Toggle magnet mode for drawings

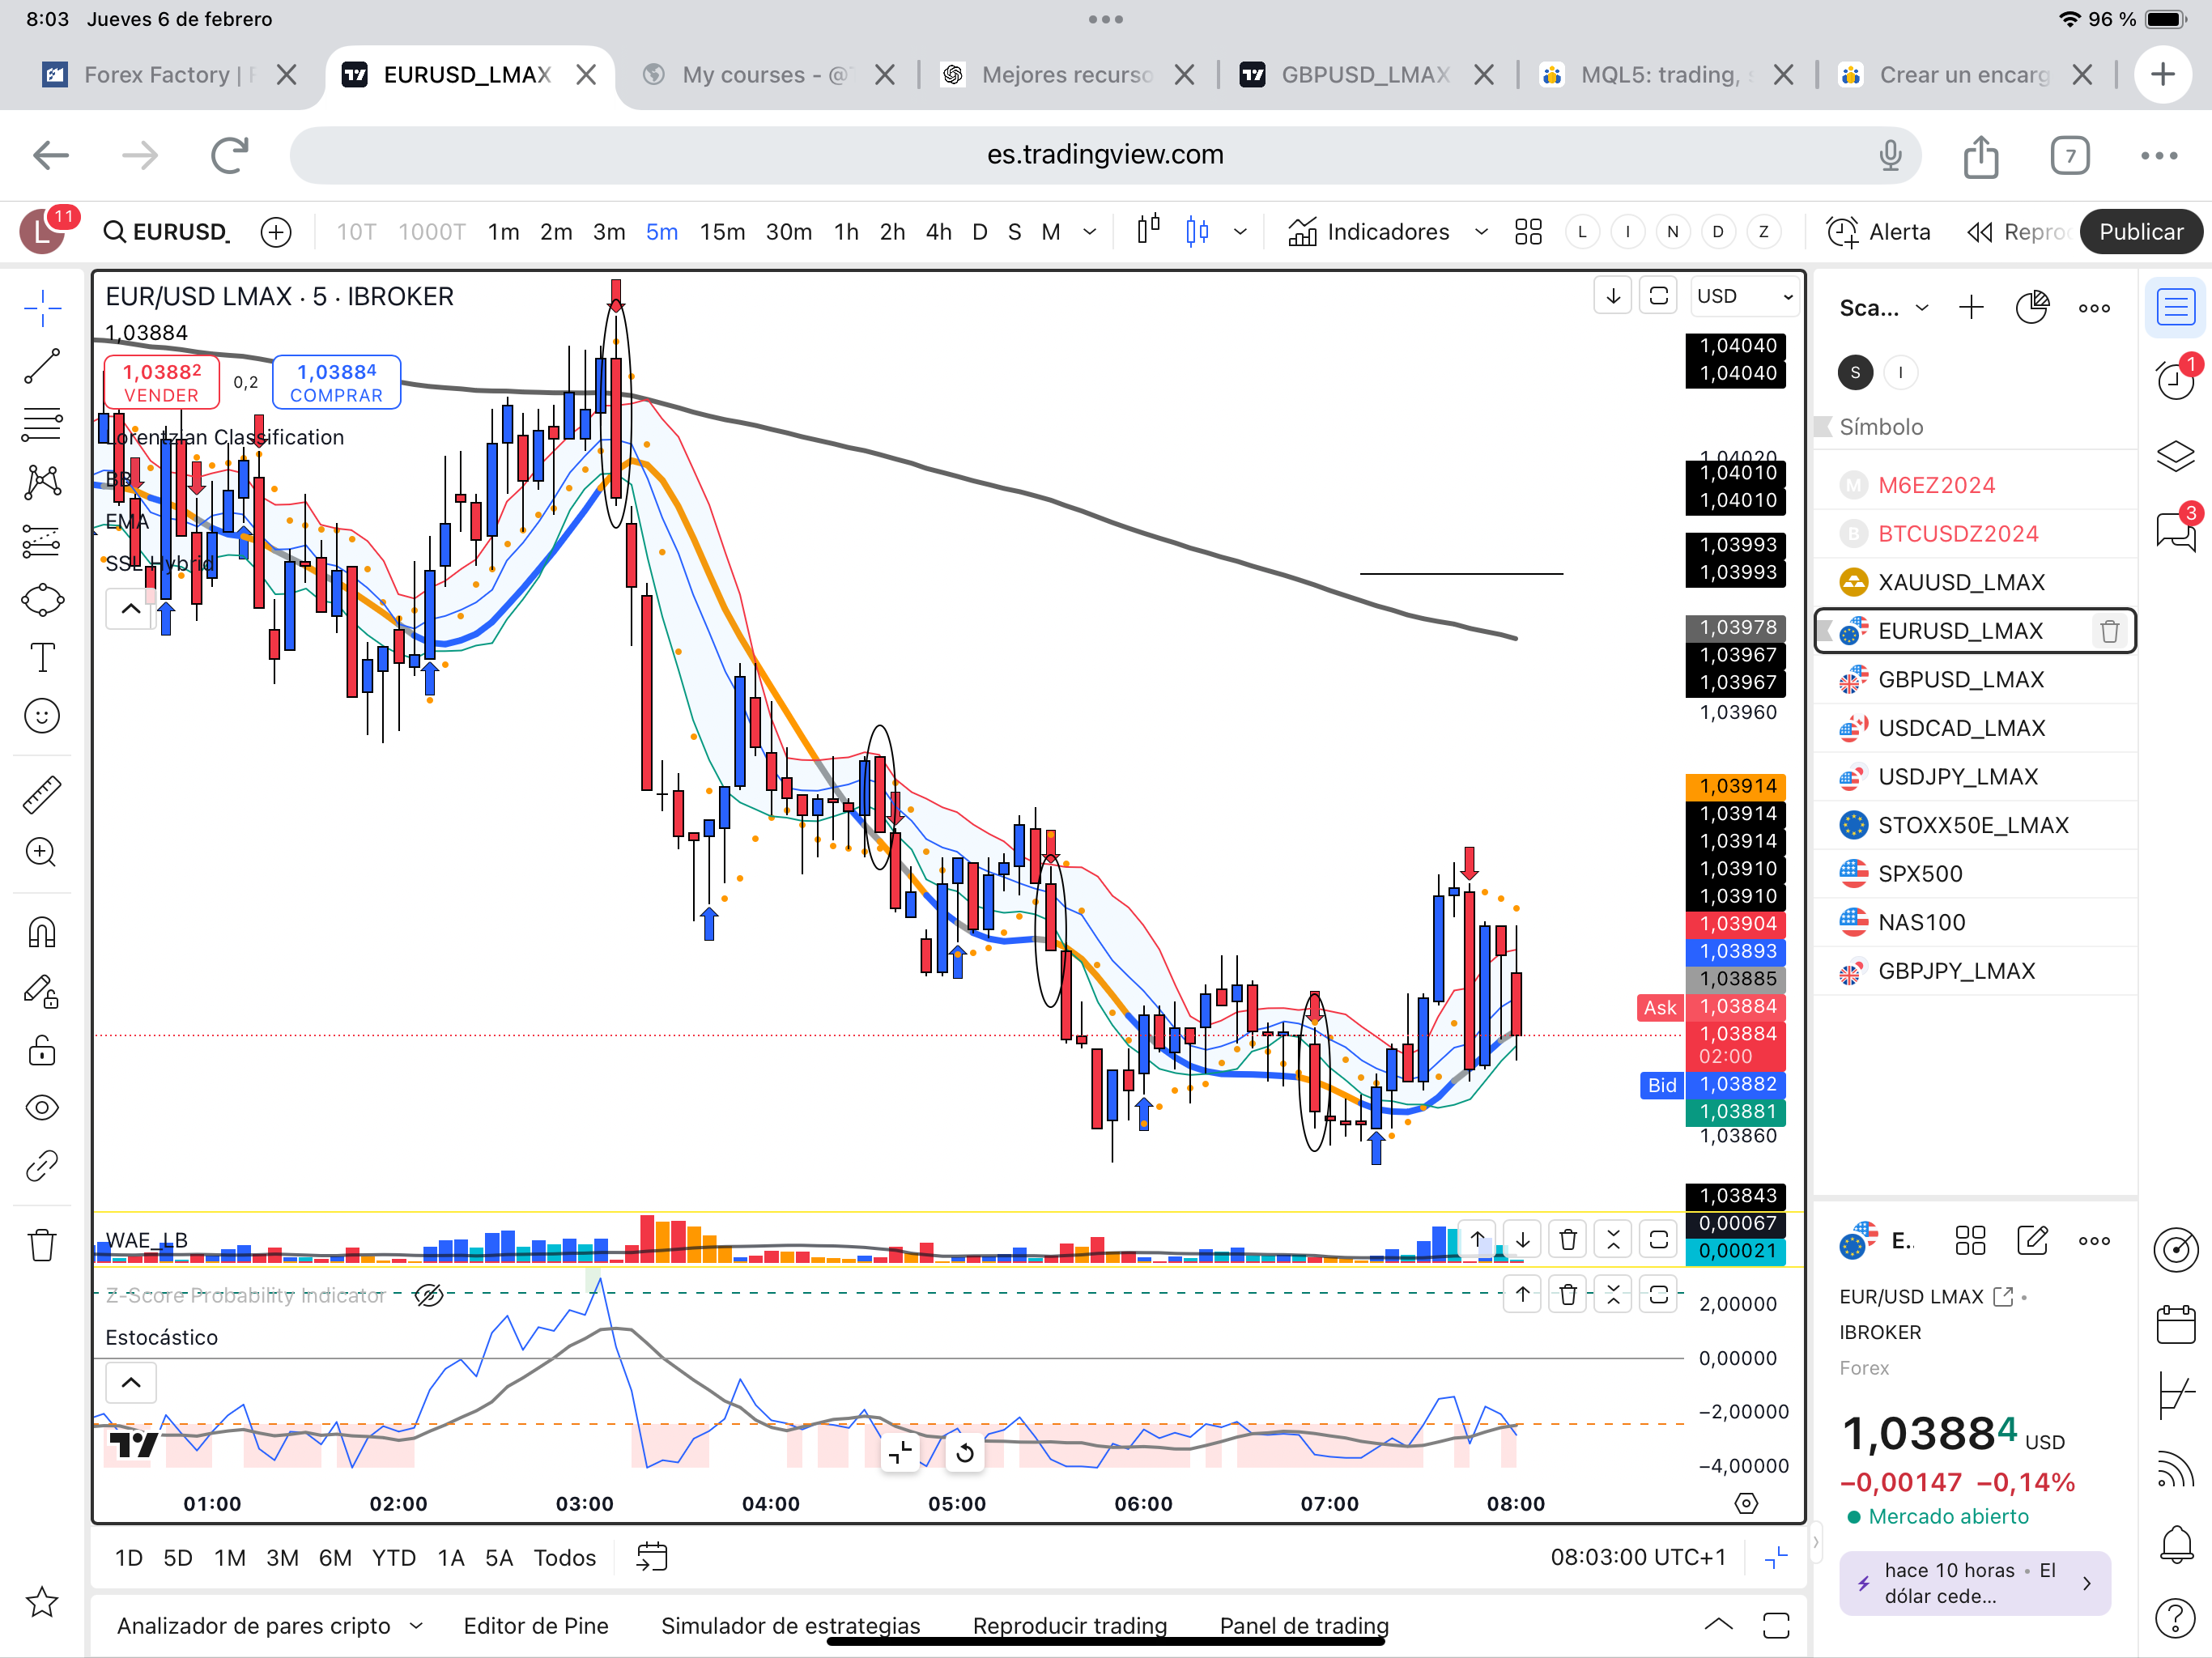[42, 932]
